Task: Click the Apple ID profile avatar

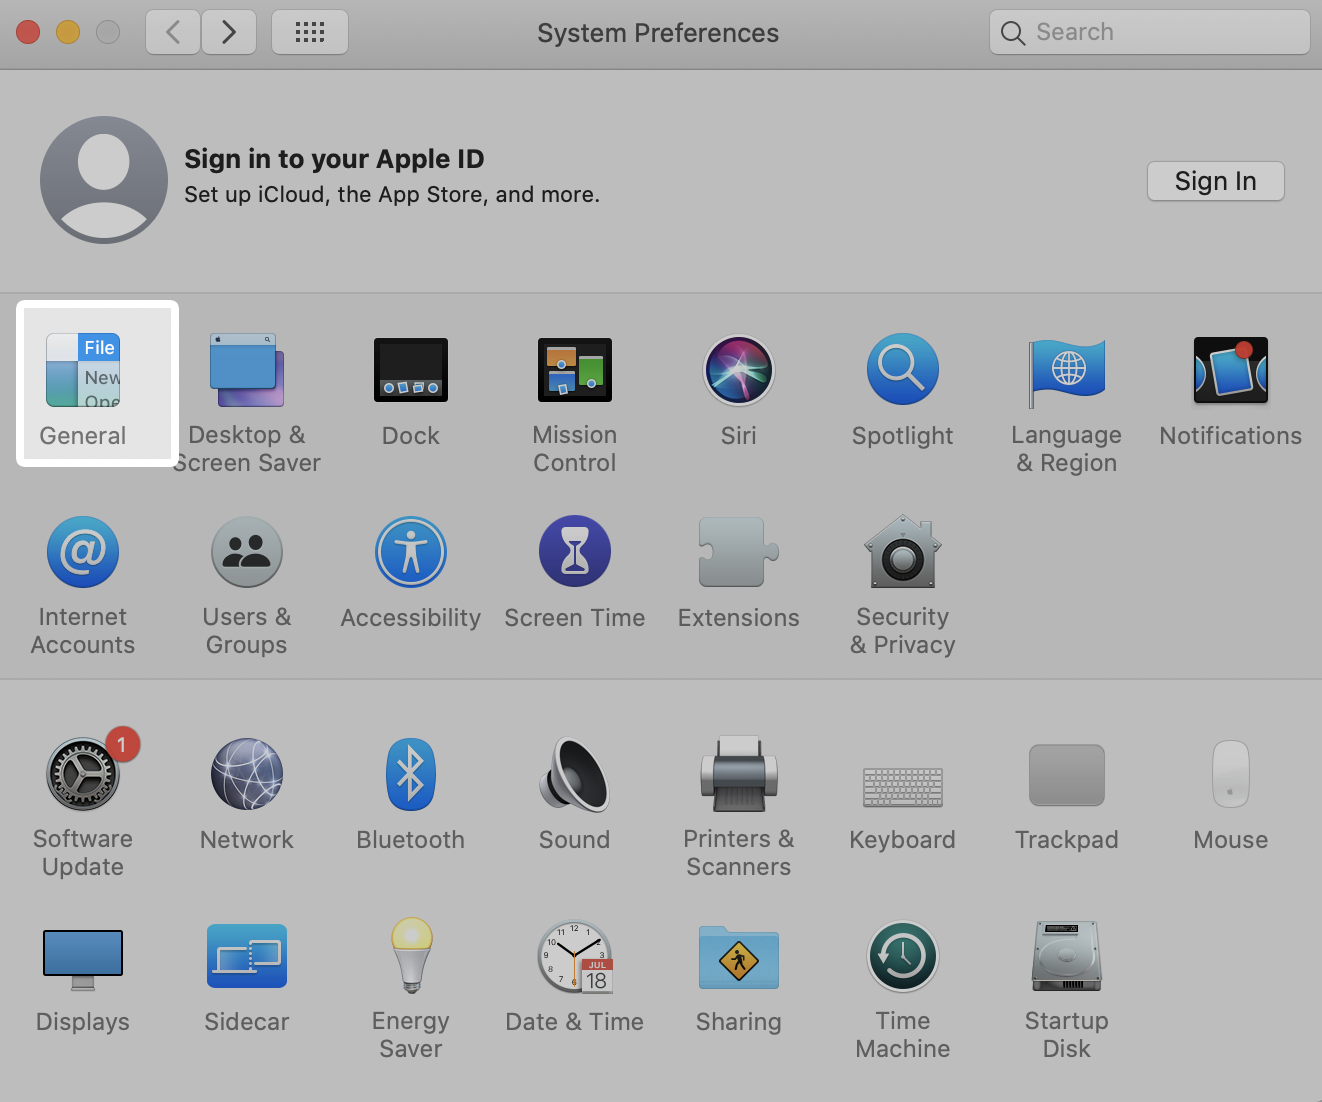Action: click(104, 180)
